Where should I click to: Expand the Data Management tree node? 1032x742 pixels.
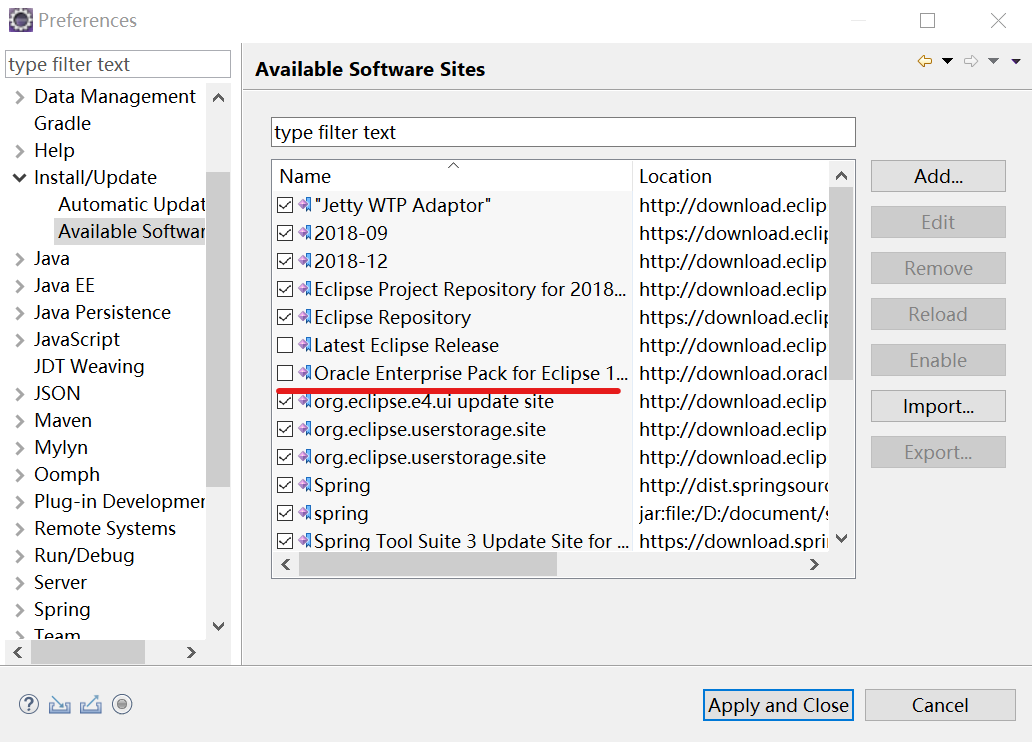pos(20,97)
